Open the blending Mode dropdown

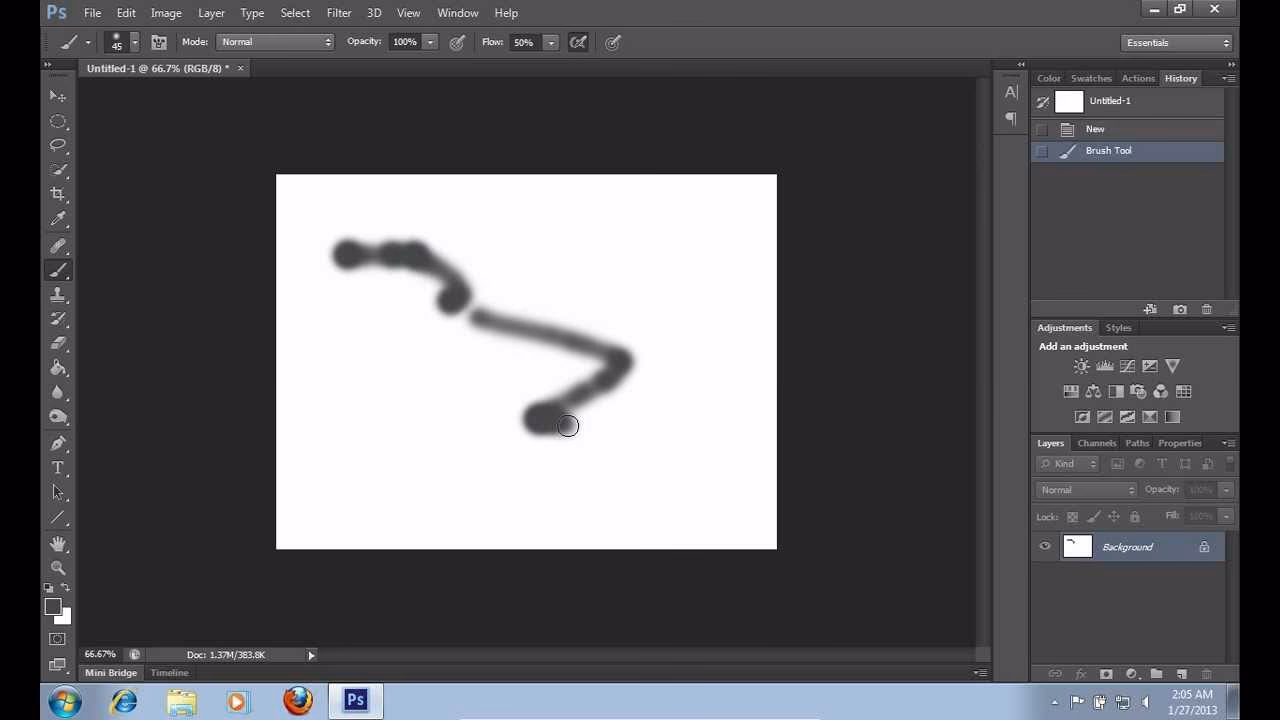(275, 42)
